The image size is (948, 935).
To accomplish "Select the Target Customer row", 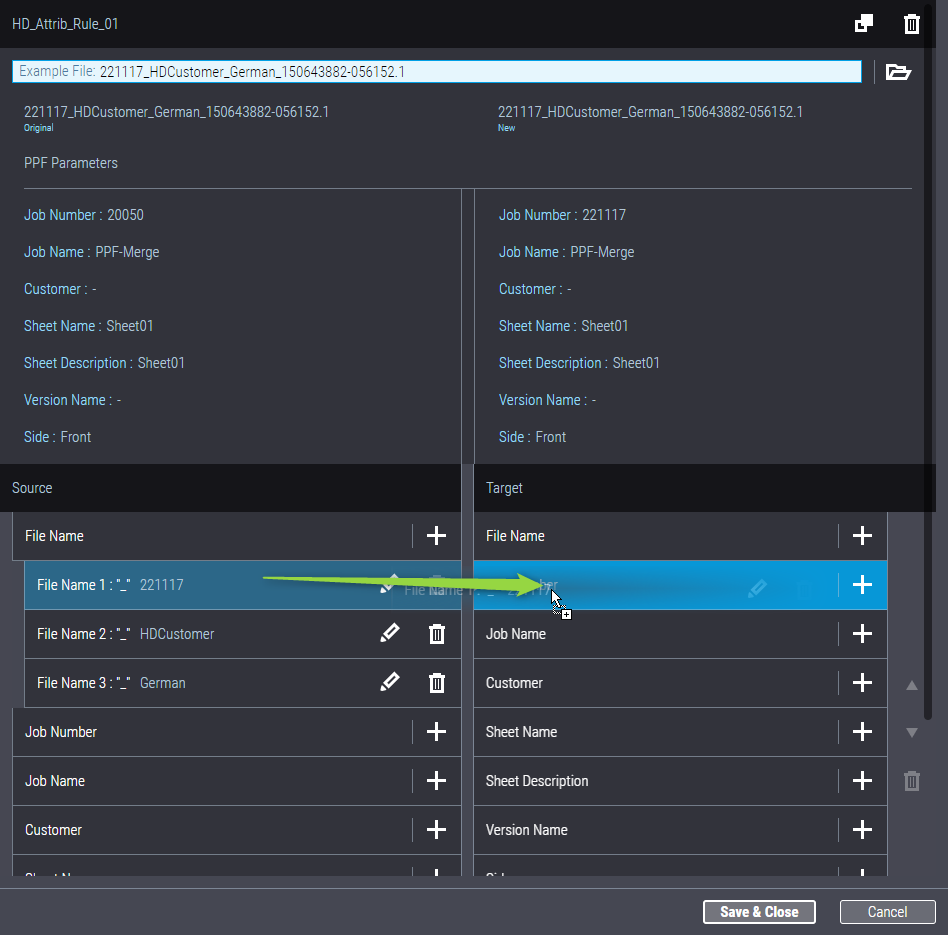I will click(650, 683).
